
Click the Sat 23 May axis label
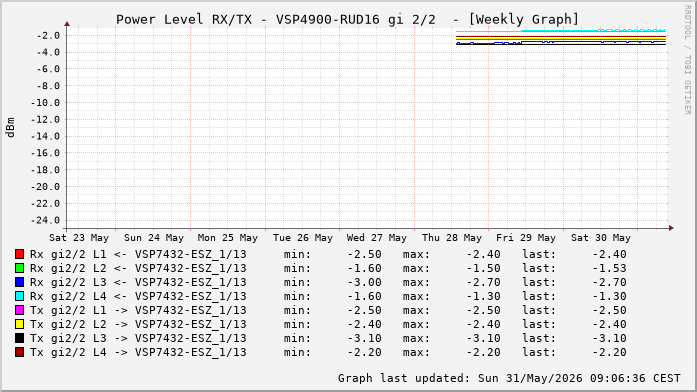(x=79, y=238)
